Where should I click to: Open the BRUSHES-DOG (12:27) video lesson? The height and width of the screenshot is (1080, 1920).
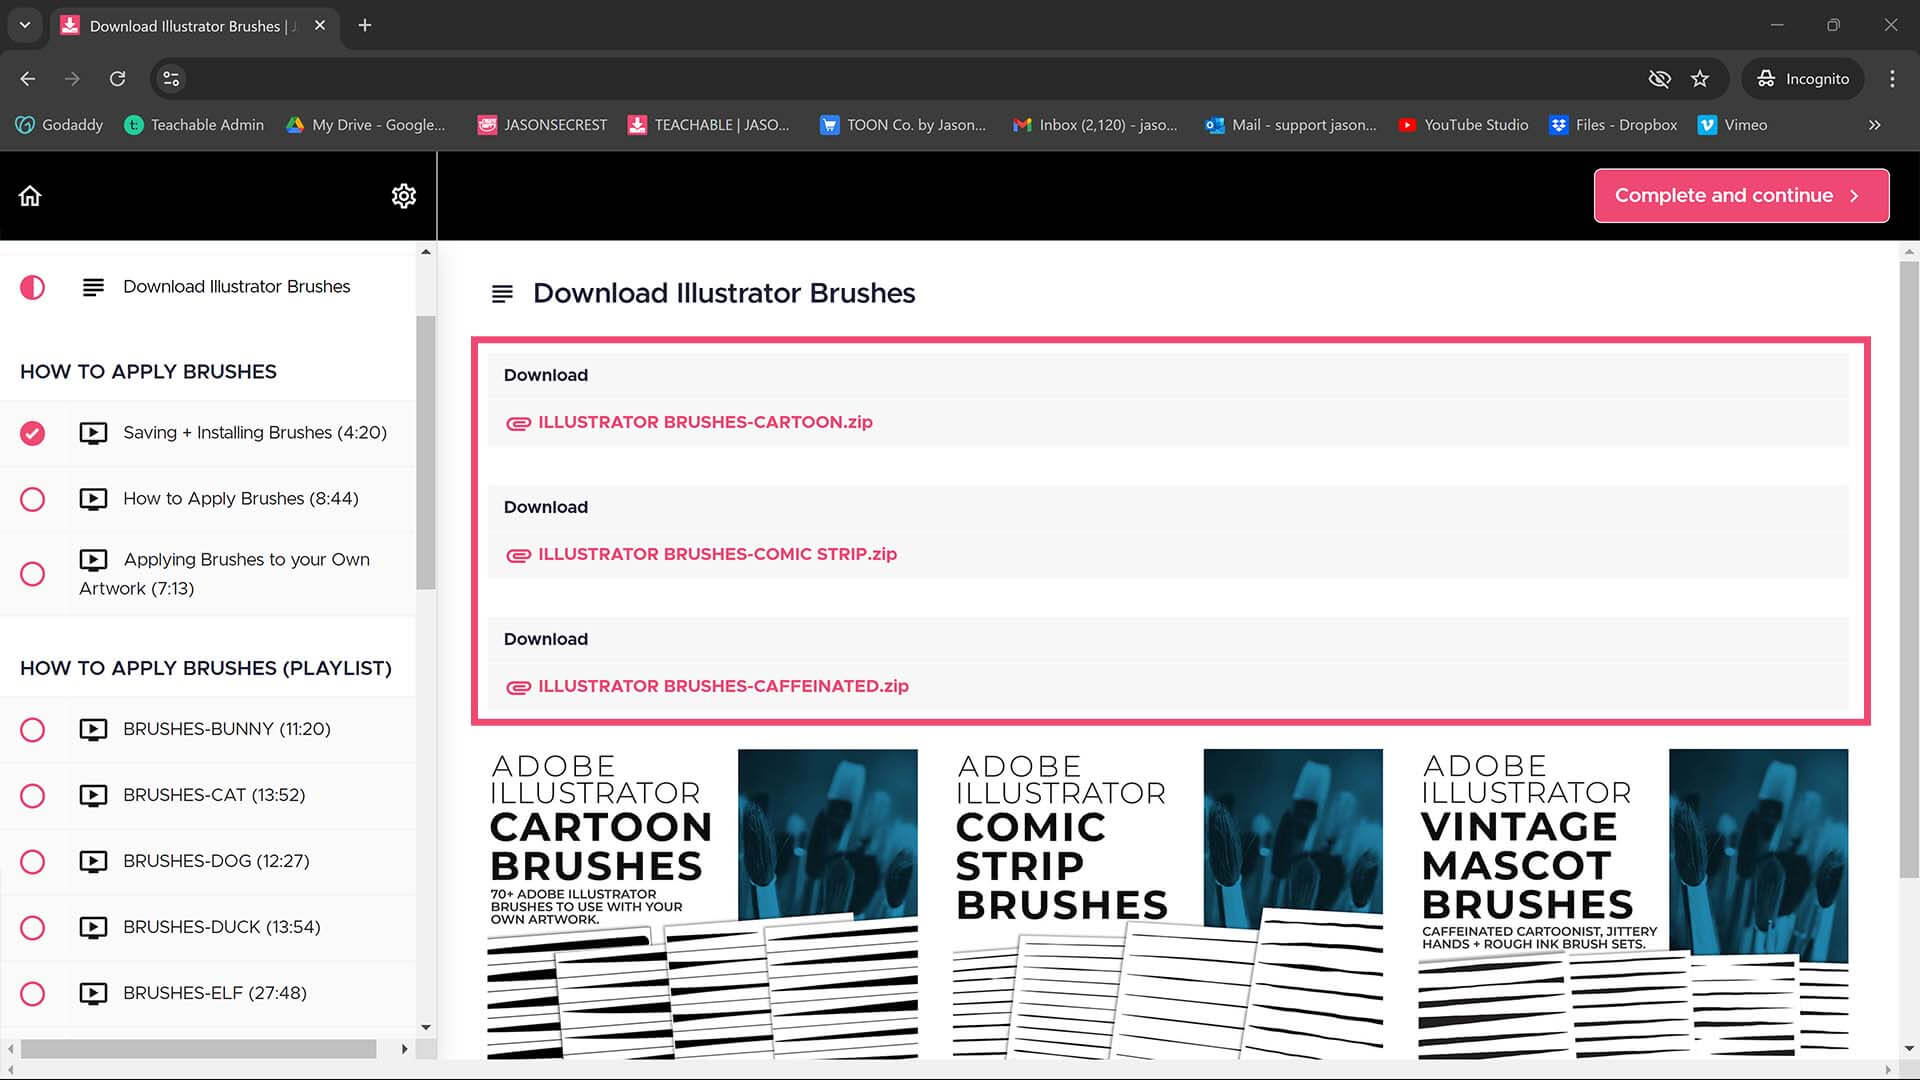pos(216,861)
